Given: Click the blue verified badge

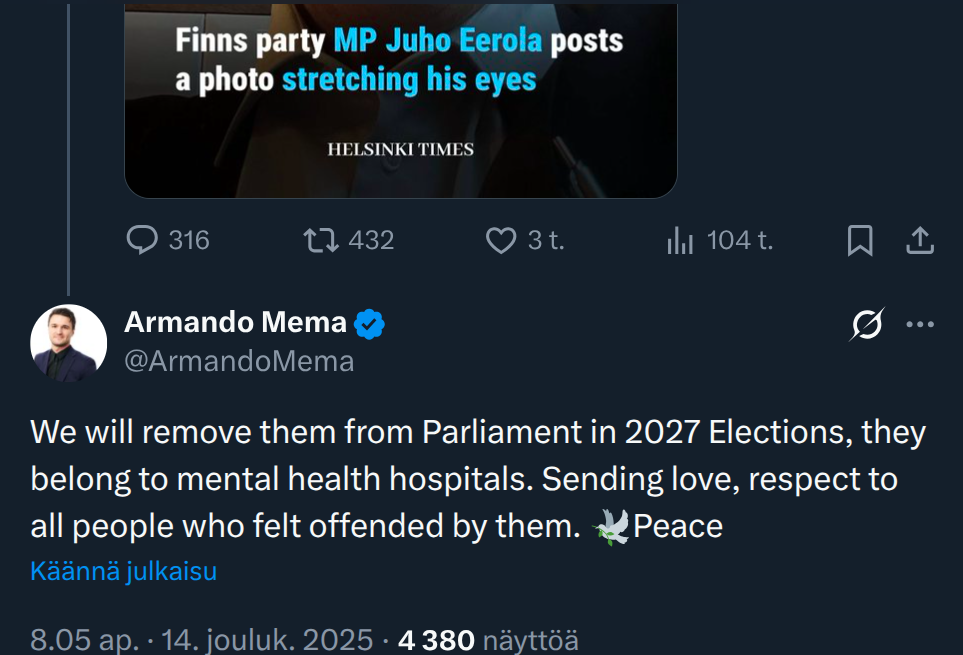Looking at the screenshot, I should [x=371, y=323].
